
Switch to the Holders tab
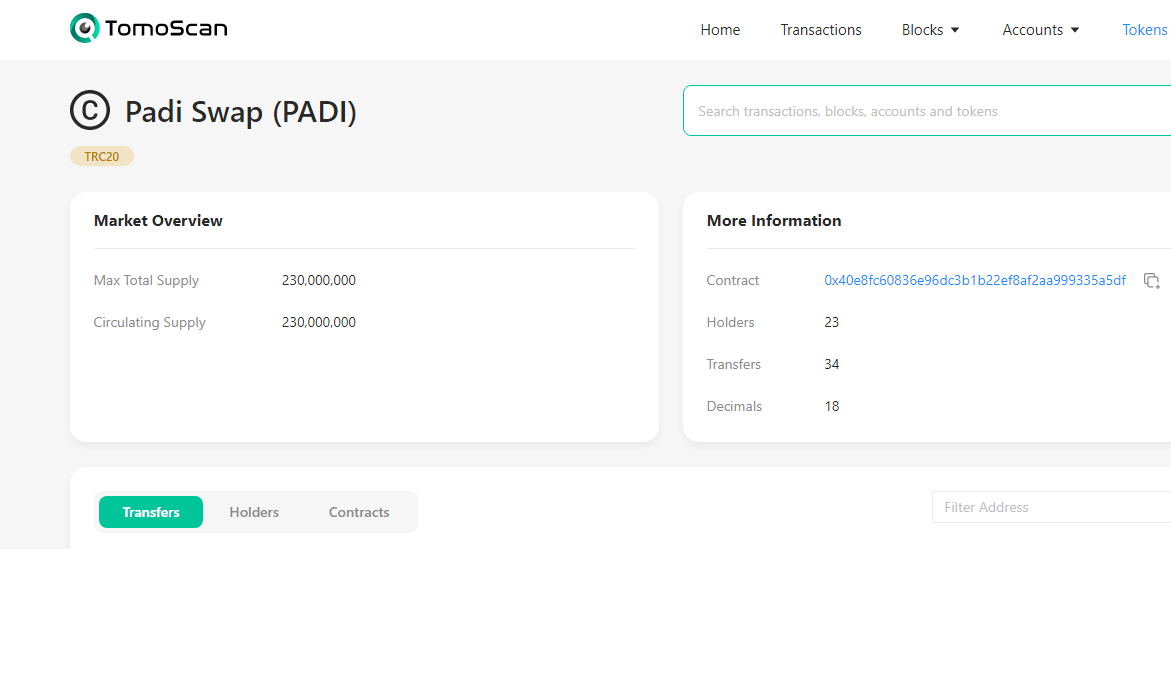(254, 512)
